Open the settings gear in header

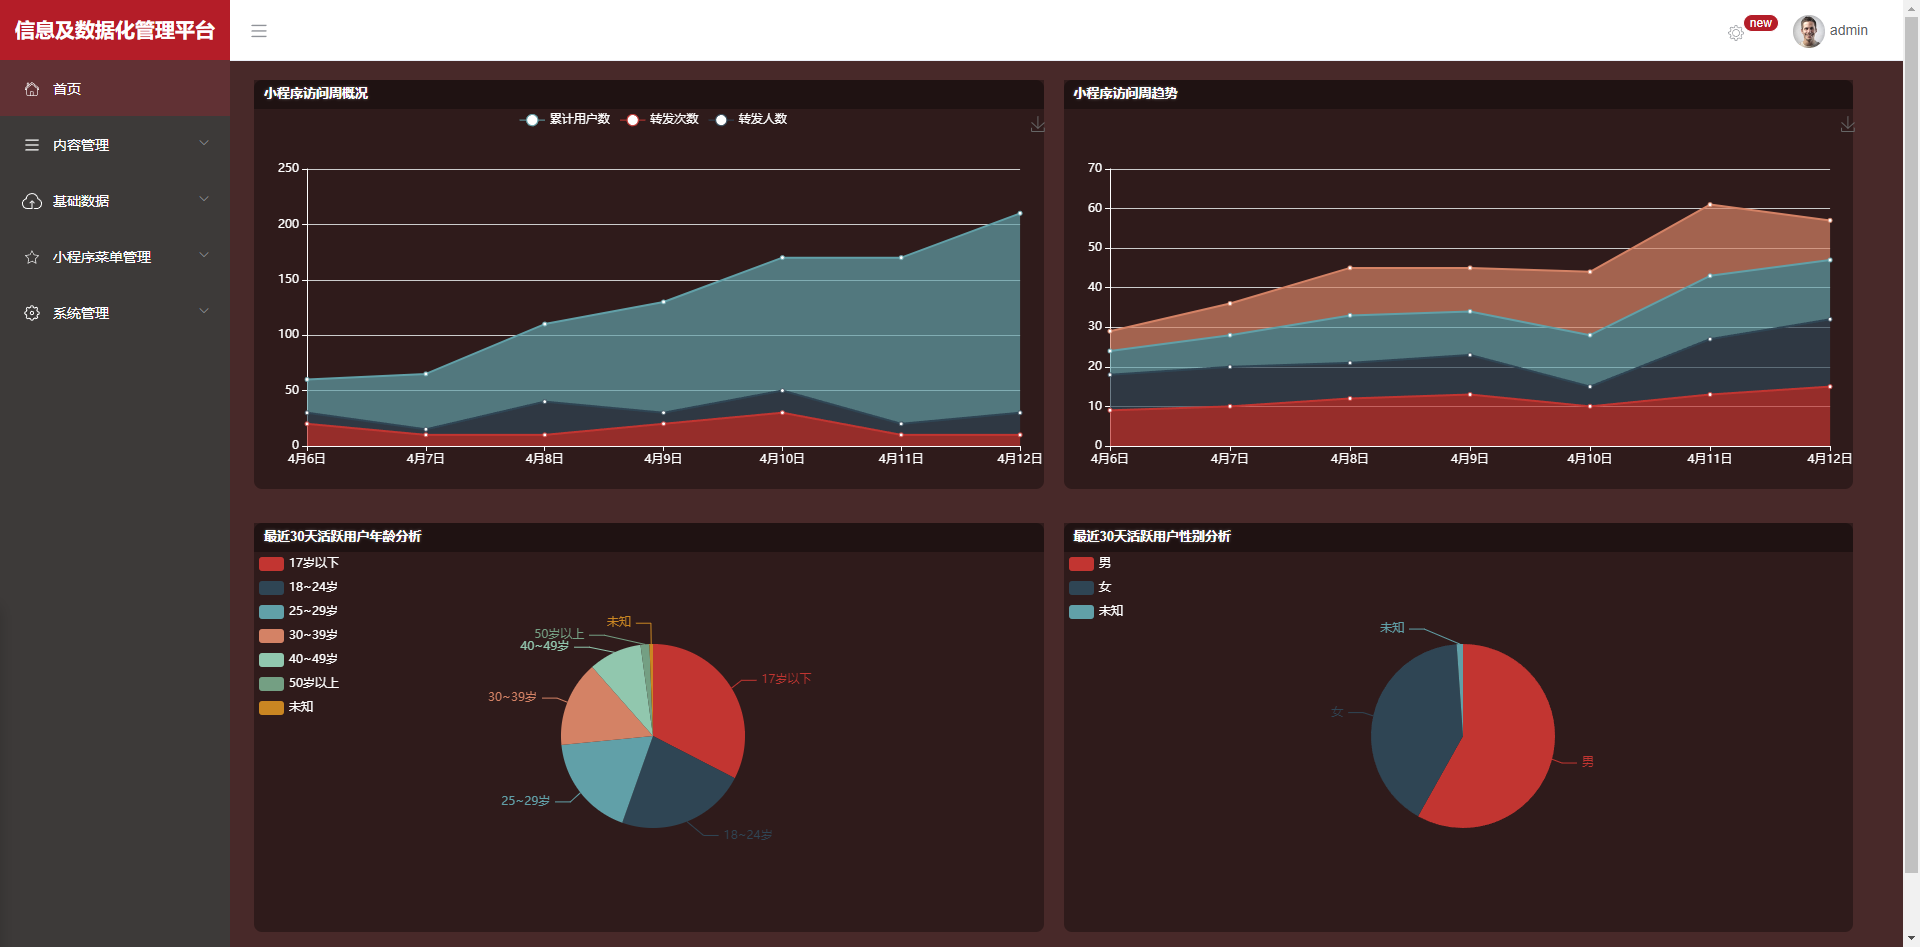click(x=1736, y=33)
